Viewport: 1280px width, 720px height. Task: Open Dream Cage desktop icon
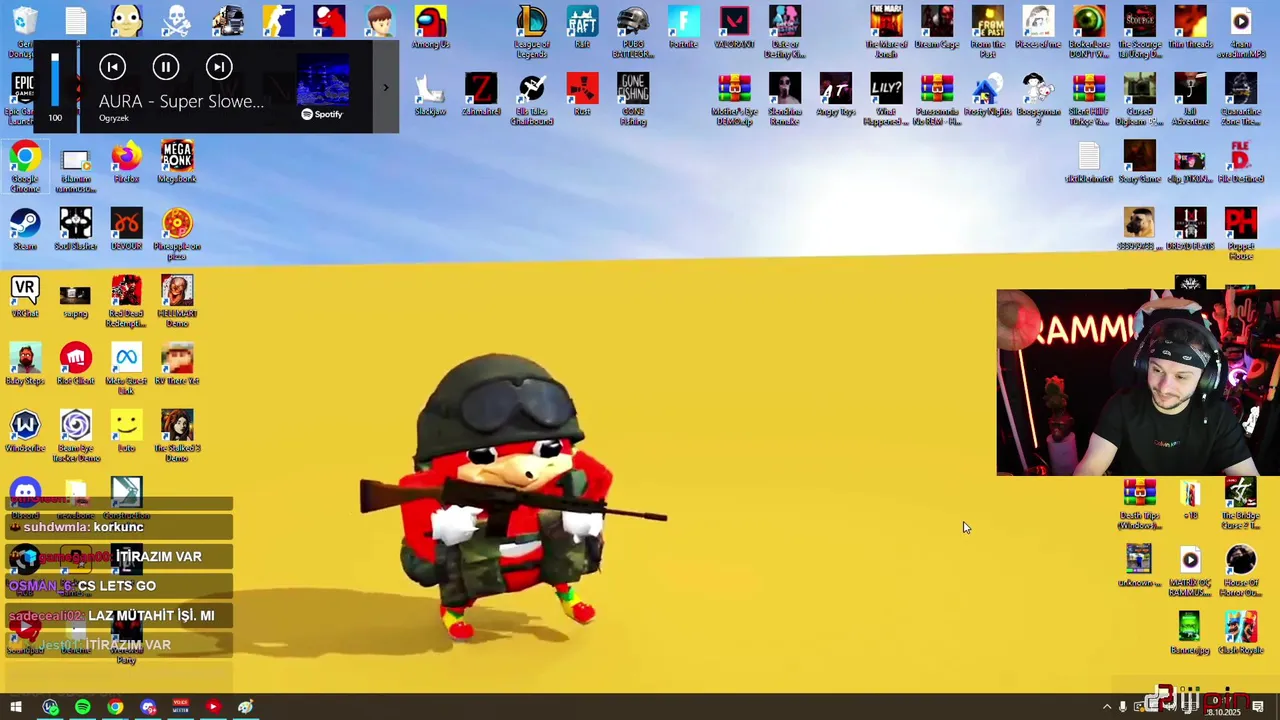(937, 28)
